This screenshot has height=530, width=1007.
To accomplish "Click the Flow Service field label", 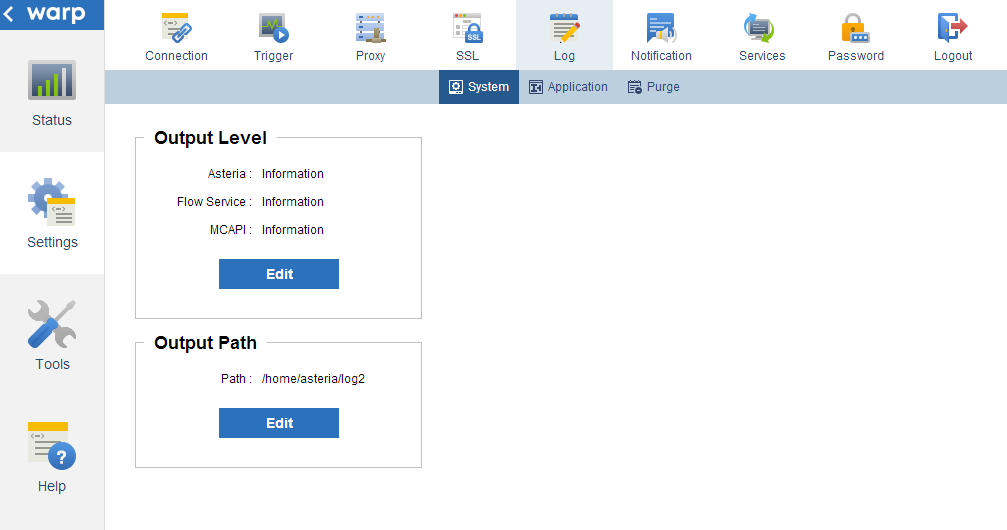I will 215,202.
